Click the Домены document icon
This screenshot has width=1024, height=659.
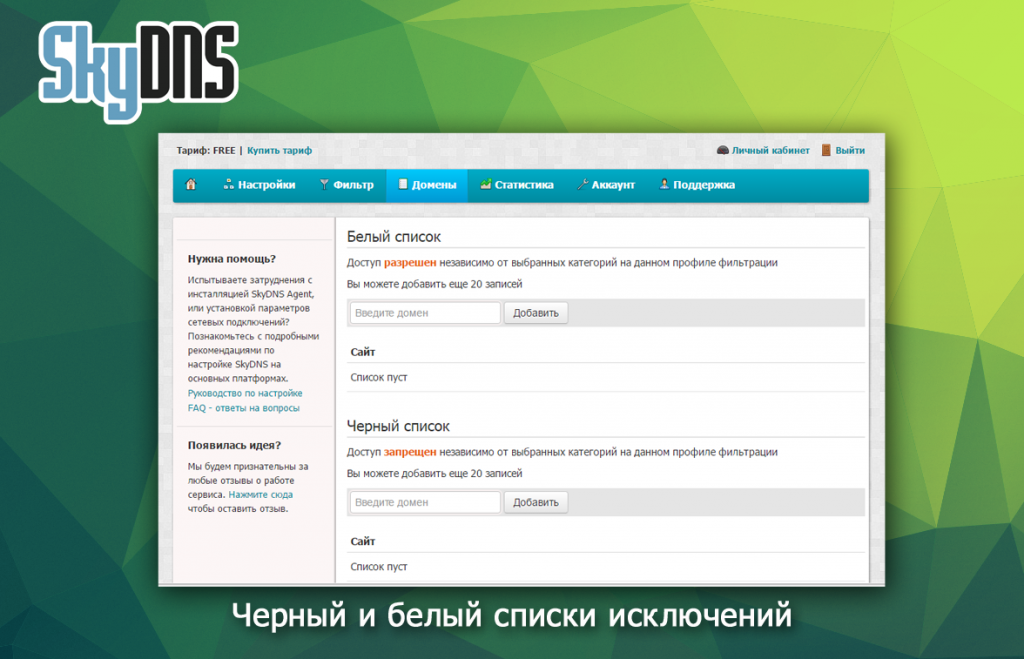[403, 184]
